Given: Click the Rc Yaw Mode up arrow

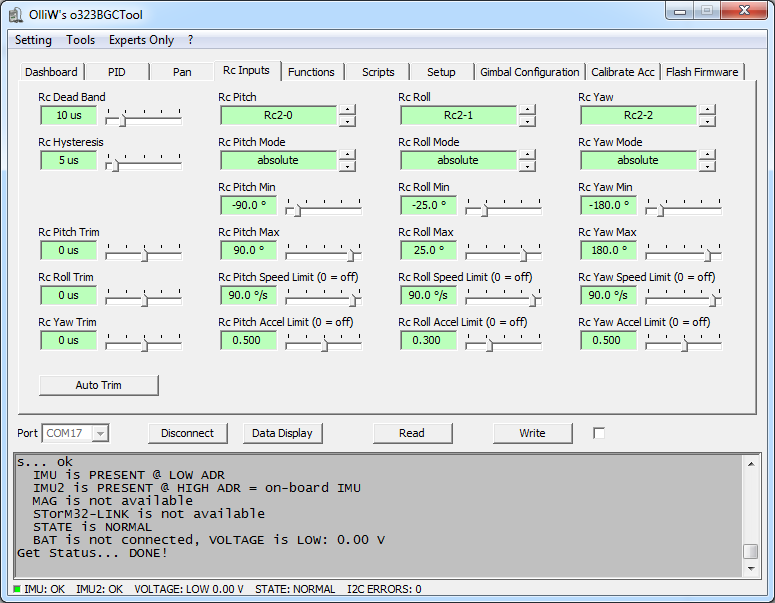Looking at the screenshot, I should click(x=707, y=155).
